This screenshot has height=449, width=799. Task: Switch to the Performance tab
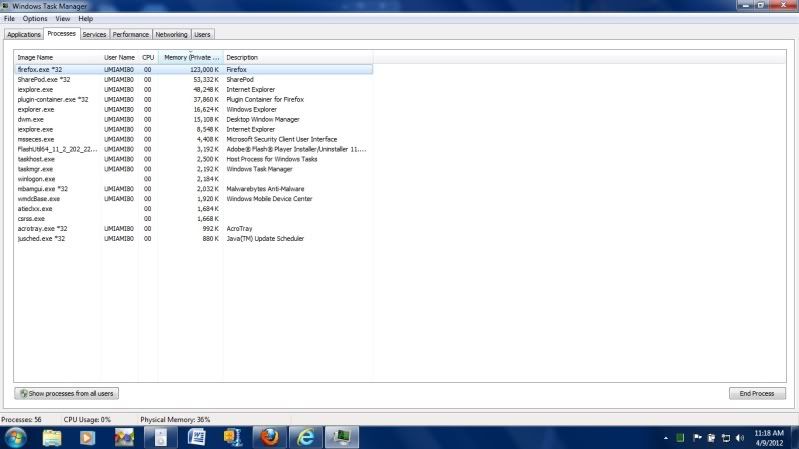[x=130, y=34]
